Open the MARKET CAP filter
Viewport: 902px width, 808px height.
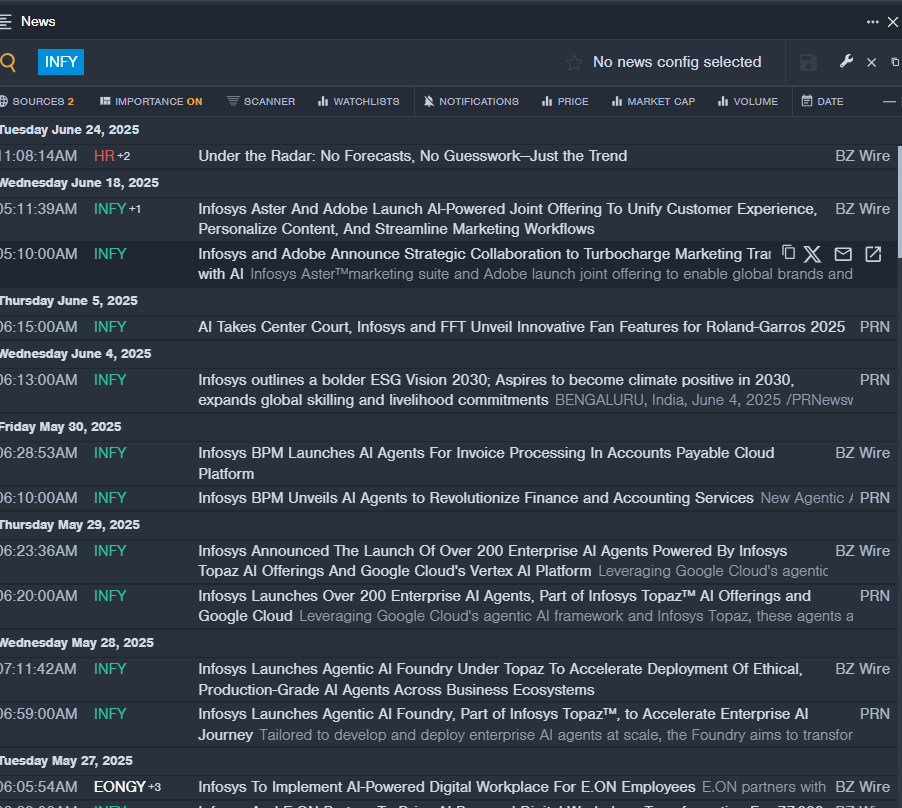pos(653,101)
